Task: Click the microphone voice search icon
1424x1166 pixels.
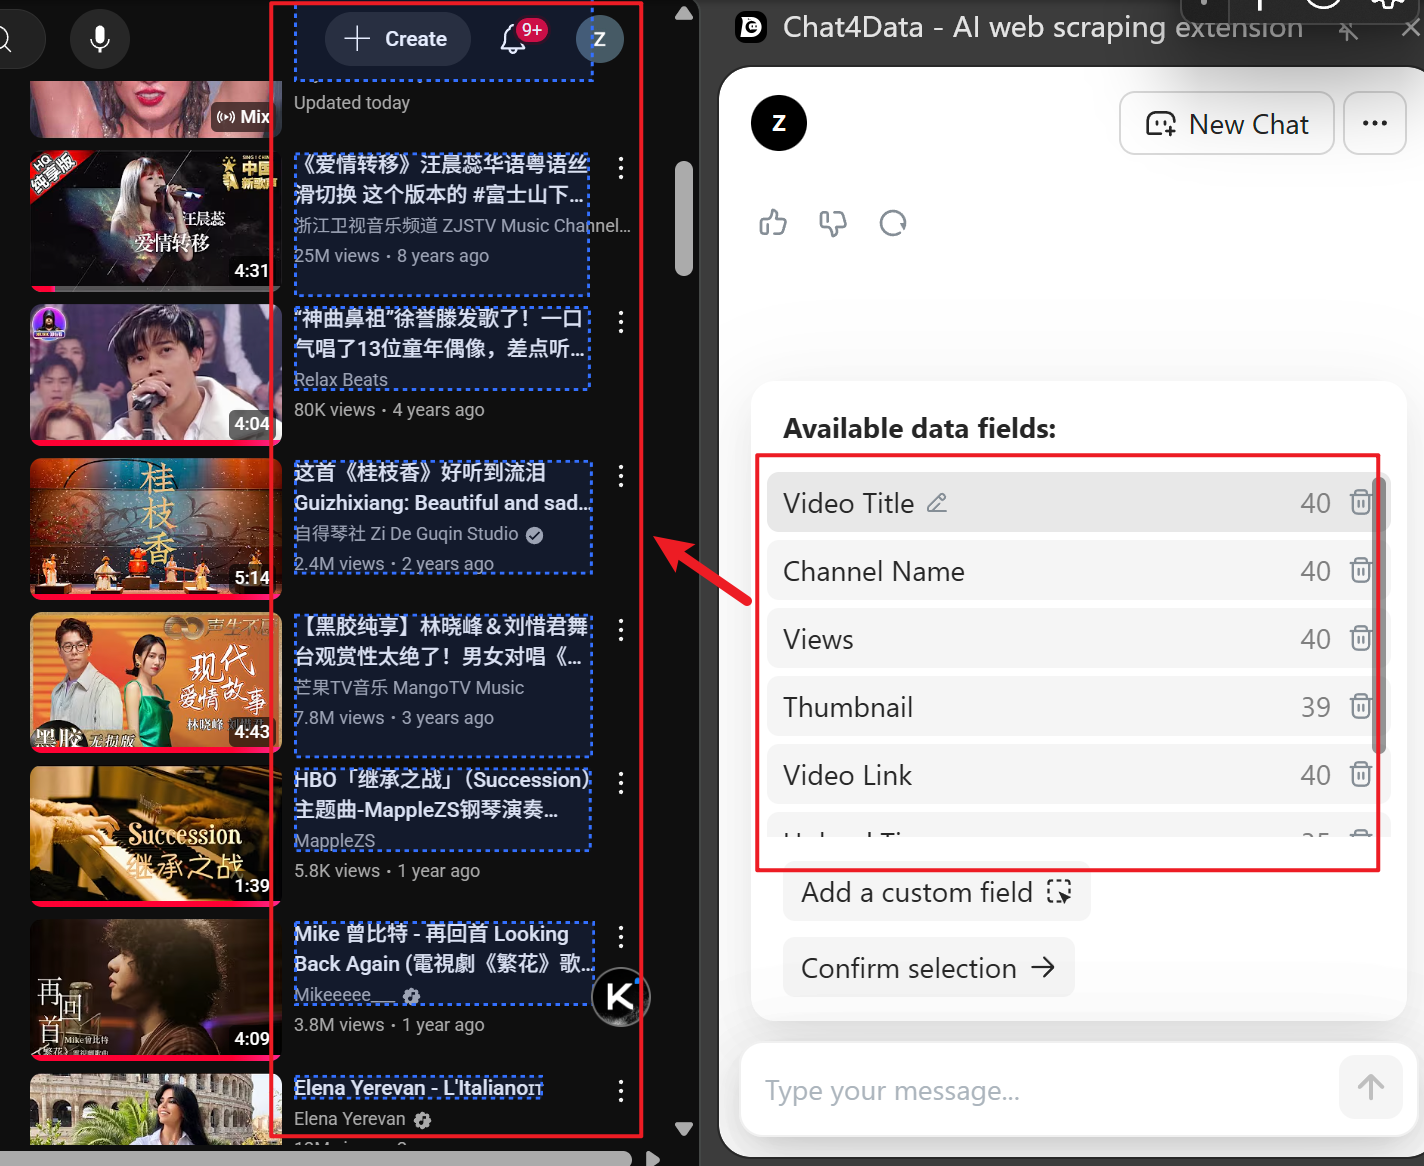Action: (100, 39)
